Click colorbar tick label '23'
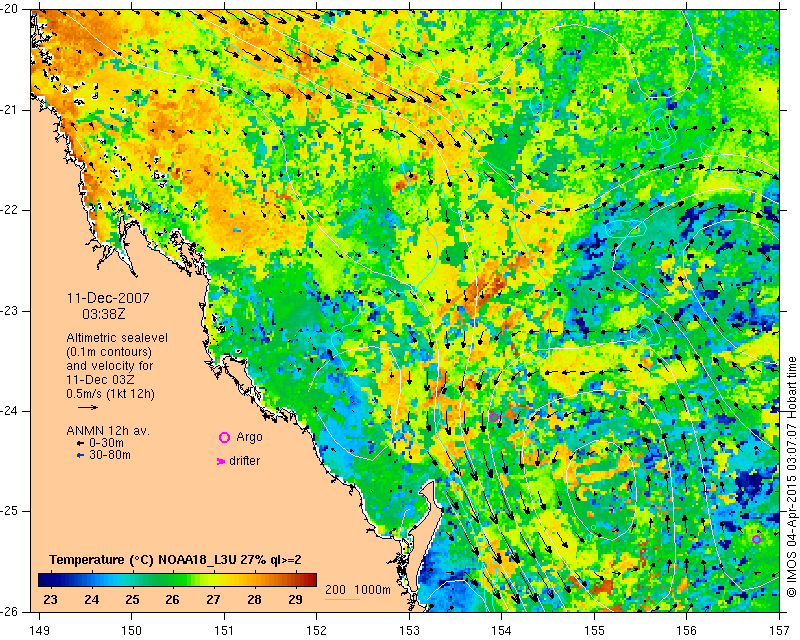 point(51,600)
